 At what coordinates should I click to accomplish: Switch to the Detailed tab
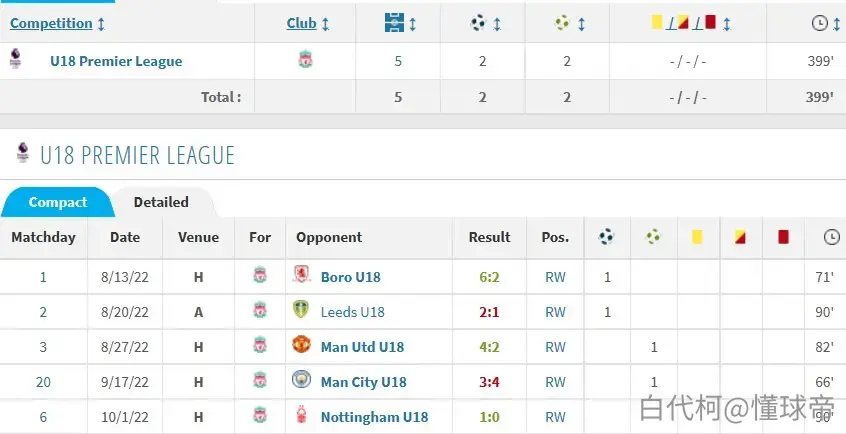pyautogui.click(x=161, y=202)
